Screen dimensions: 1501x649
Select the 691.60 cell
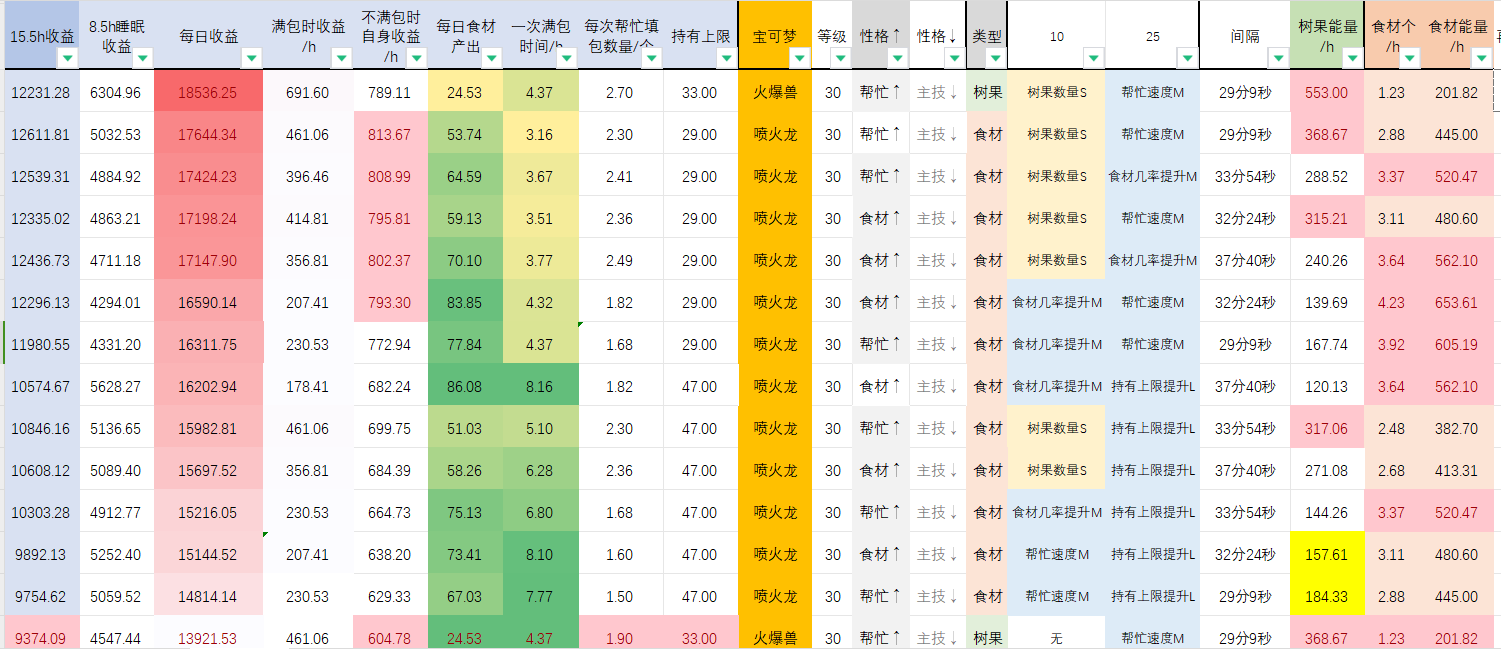pos(307,92)
